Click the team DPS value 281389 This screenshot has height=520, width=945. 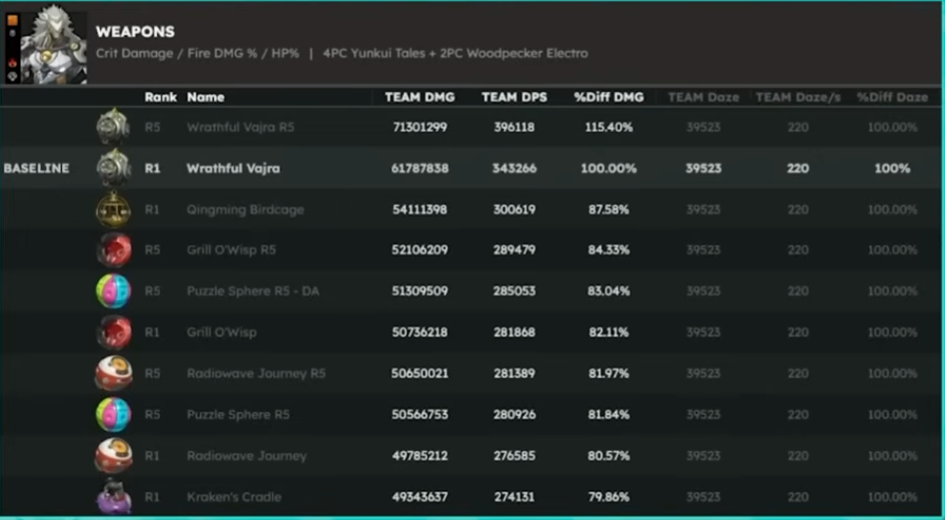514,374
